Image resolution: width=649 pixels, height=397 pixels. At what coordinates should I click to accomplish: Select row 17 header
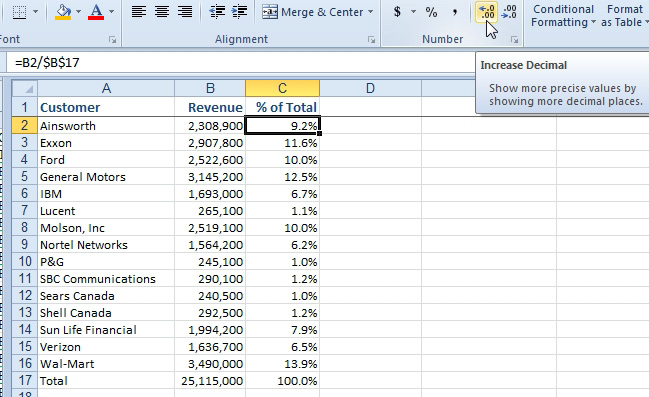click(x=24, y=380)
